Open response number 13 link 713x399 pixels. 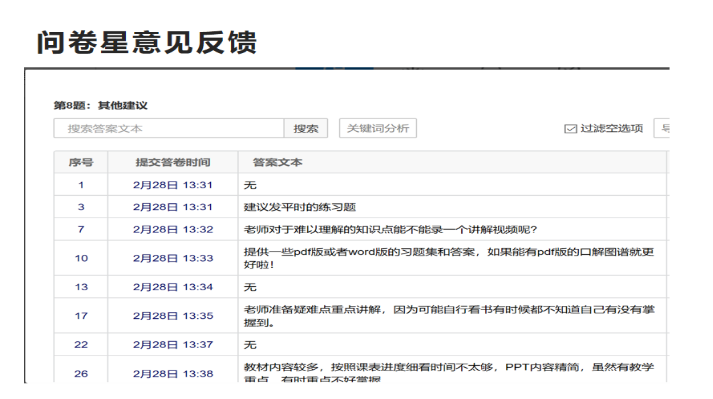pos(81,287)
